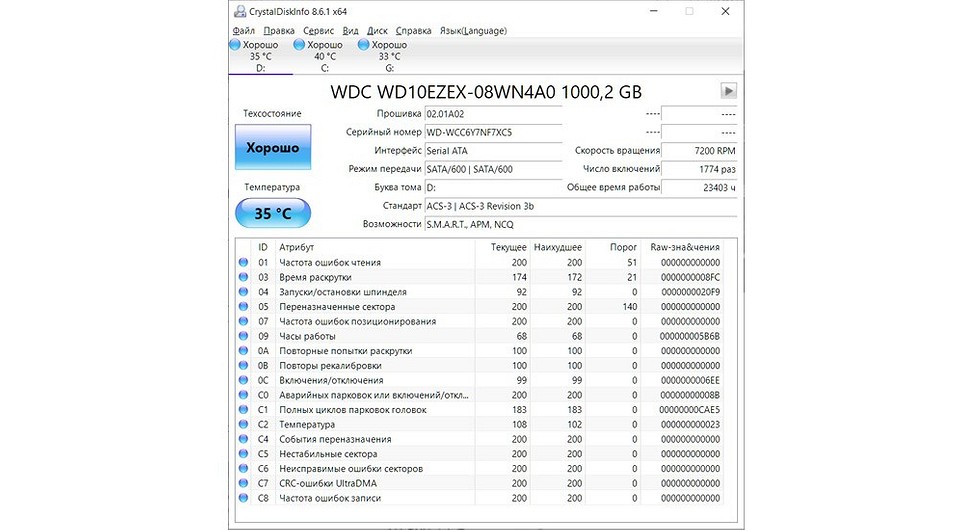Select the Запуски/остановки шпинделя row
The image size is (960, 530).
[x=479, y=291]
